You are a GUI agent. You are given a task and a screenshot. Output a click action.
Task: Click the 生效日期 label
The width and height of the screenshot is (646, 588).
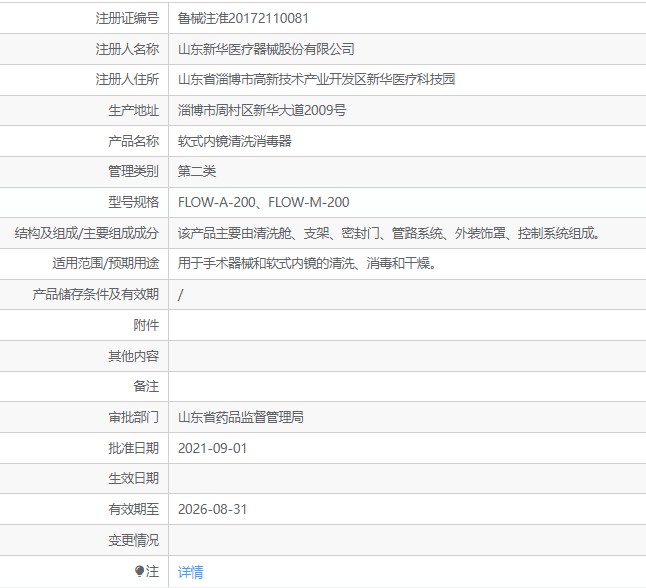(133, 478)
